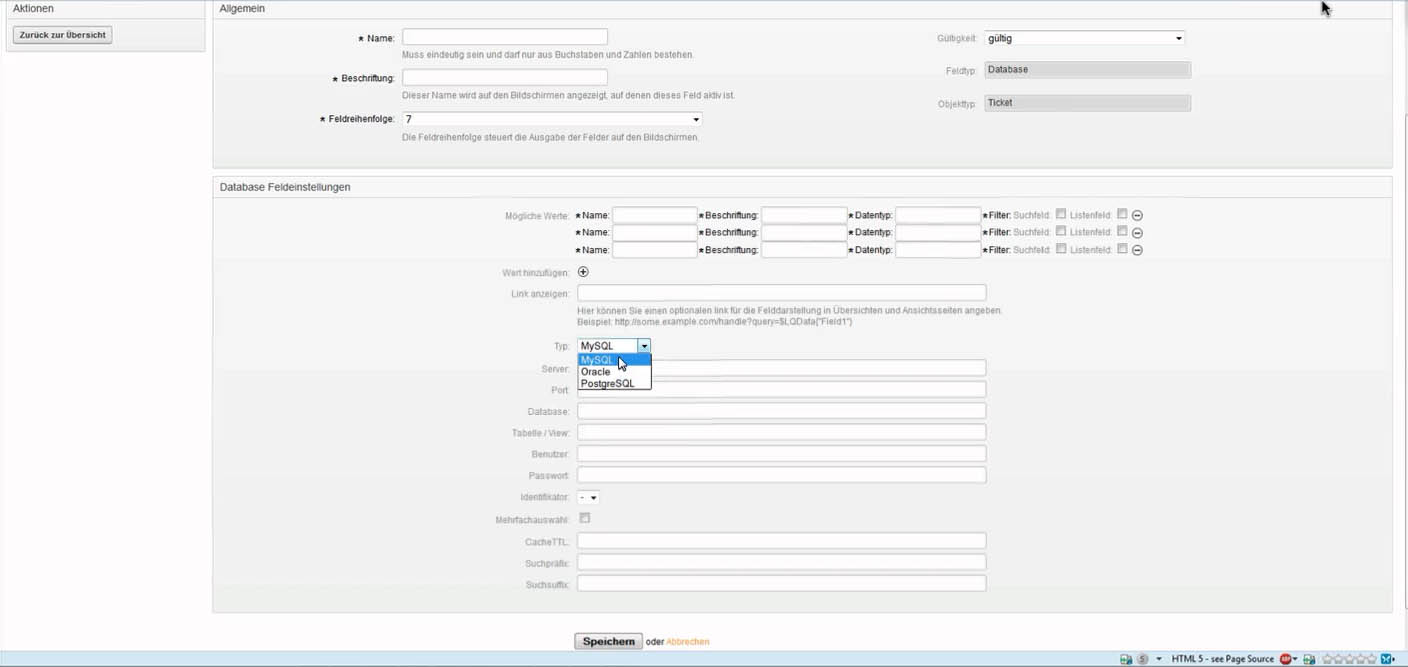Tick Listenfeld checkbox in first values row

click(1122, 214)
